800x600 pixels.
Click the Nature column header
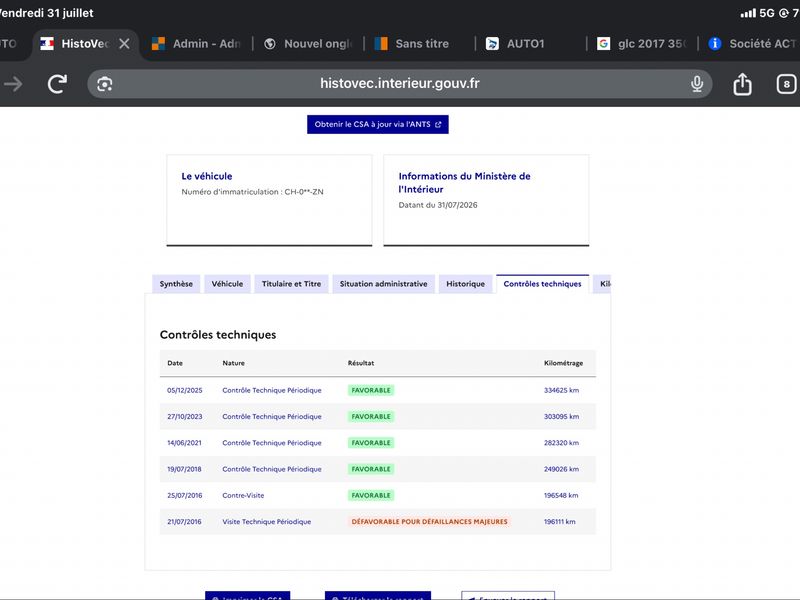pos(233,363)
